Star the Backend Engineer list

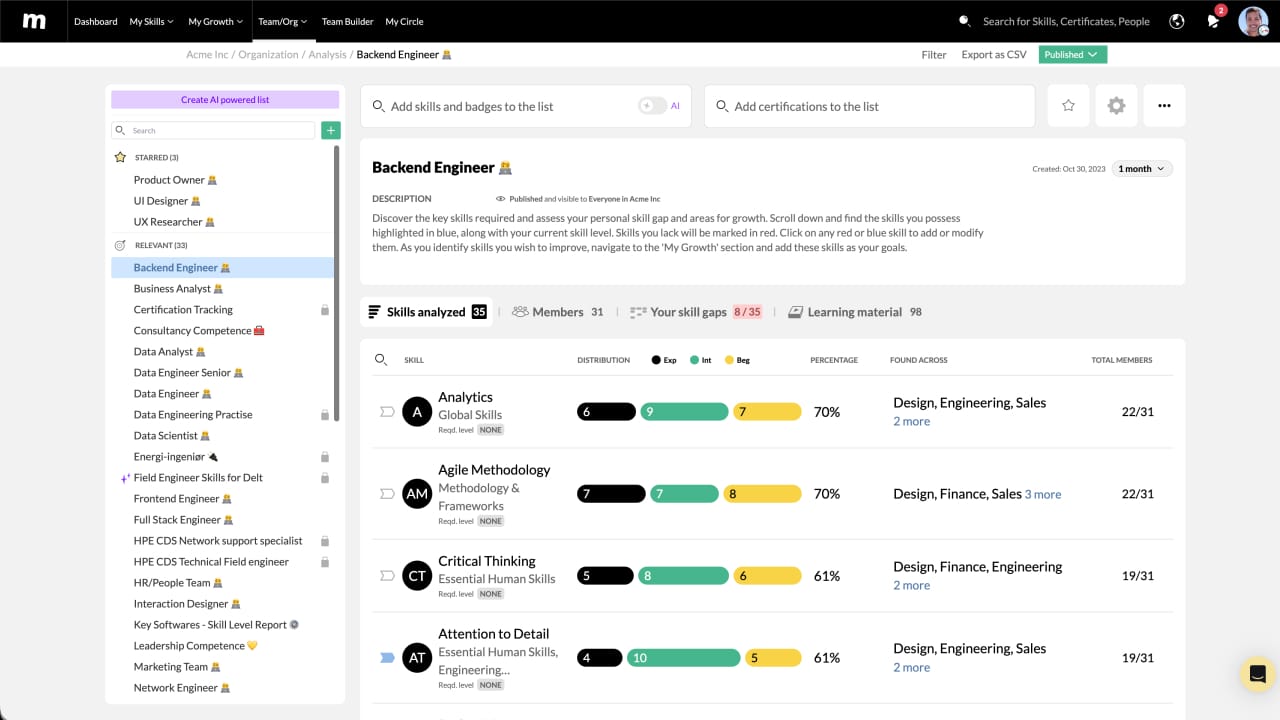pyautogui.click(x=1068, y=106)
